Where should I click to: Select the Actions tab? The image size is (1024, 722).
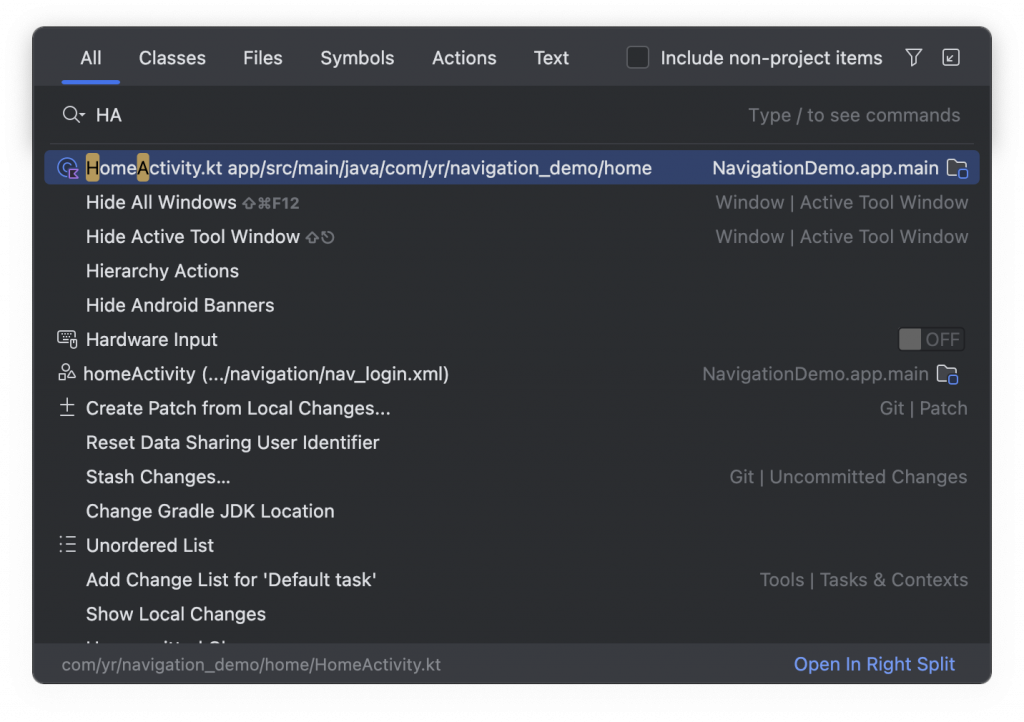point(464,58)
